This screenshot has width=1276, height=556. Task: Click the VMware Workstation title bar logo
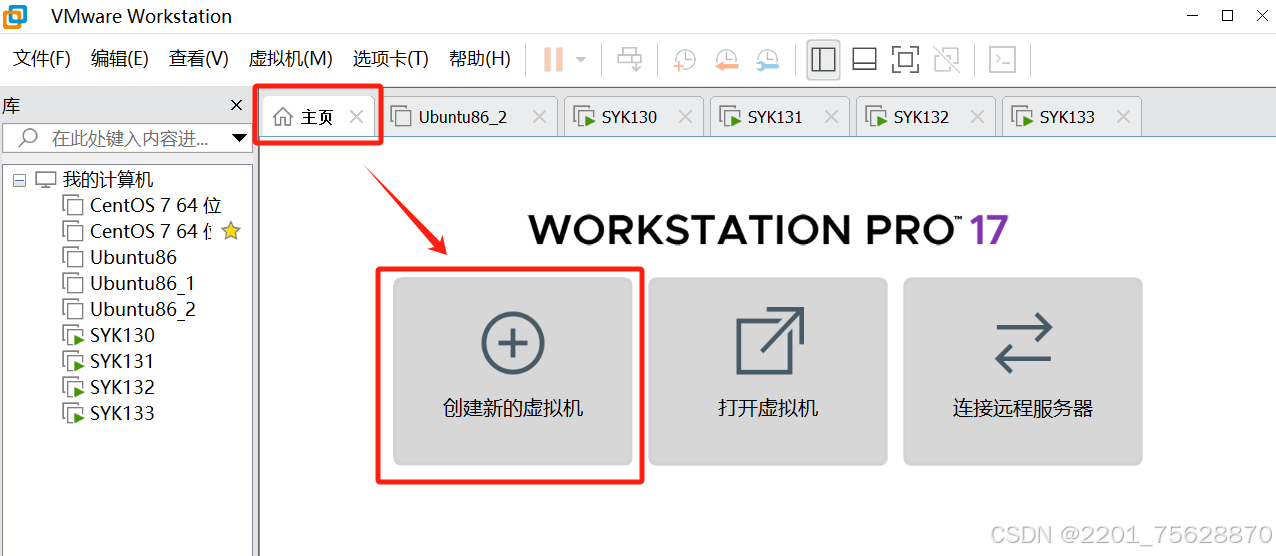tap(16, 16)
